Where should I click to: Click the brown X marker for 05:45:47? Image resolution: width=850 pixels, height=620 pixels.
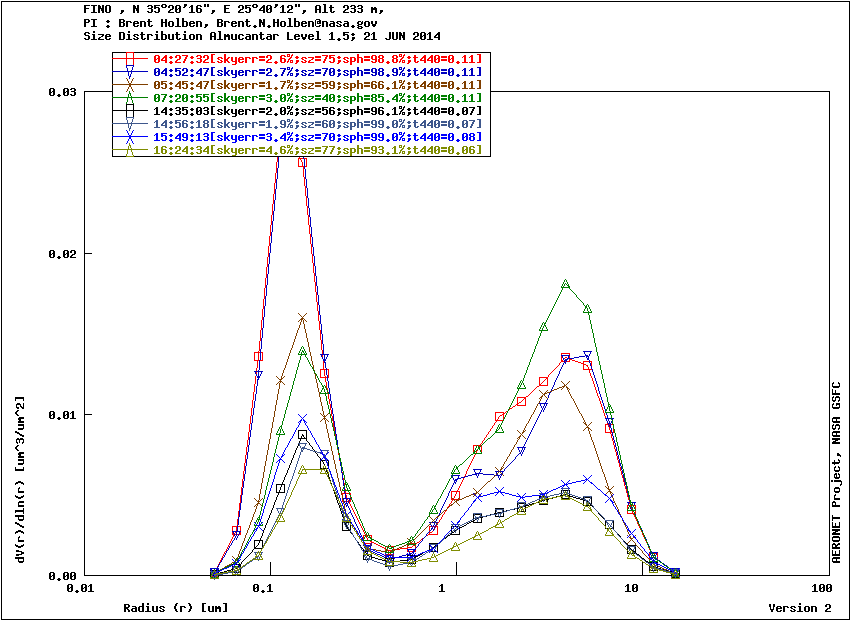coord(129,86)
